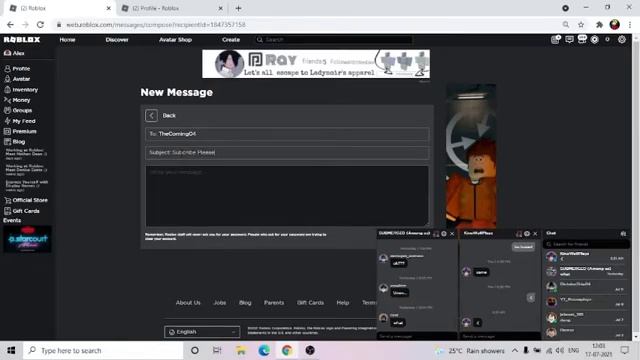Click the To recipient field
The height and width of the screenshot is (360, 640).
point(287,134)
